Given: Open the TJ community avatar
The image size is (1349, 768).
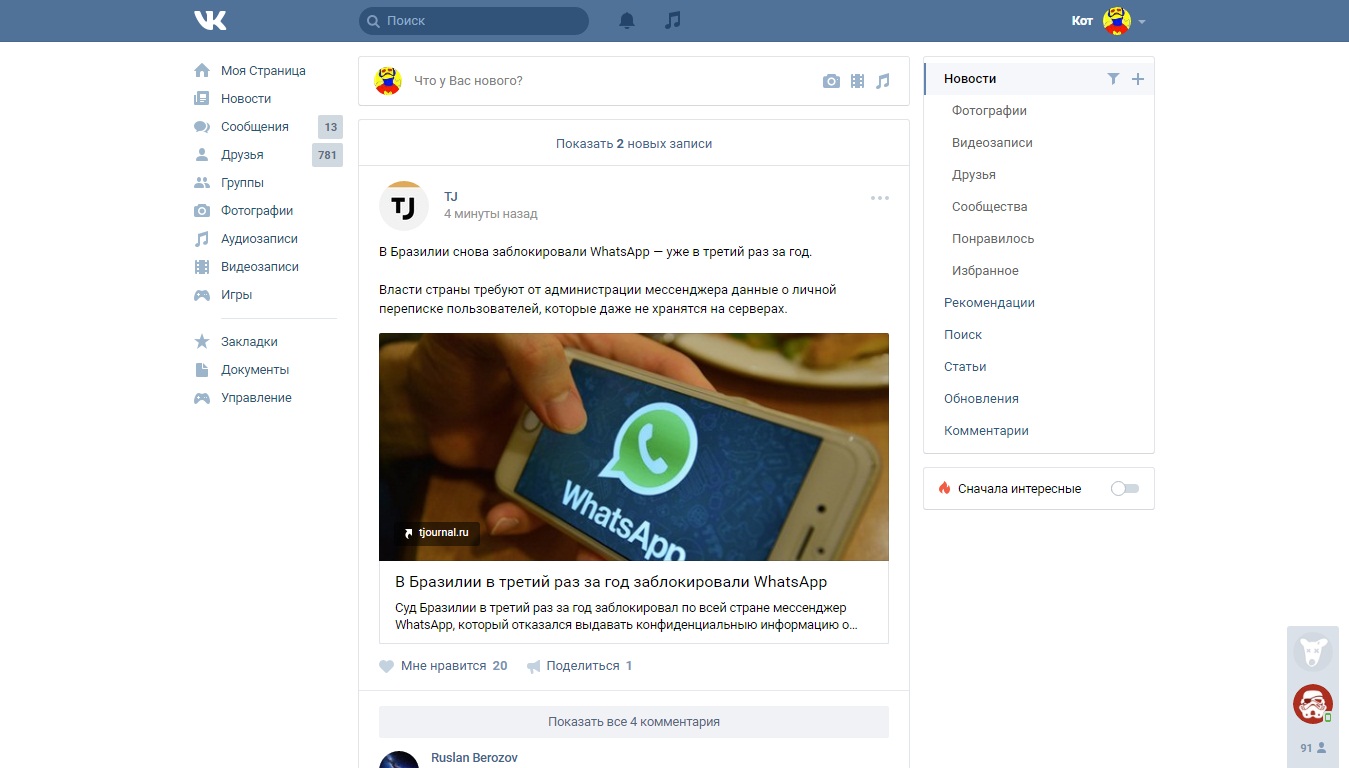Looking at the screenshot, I should [x=404, y=206].
